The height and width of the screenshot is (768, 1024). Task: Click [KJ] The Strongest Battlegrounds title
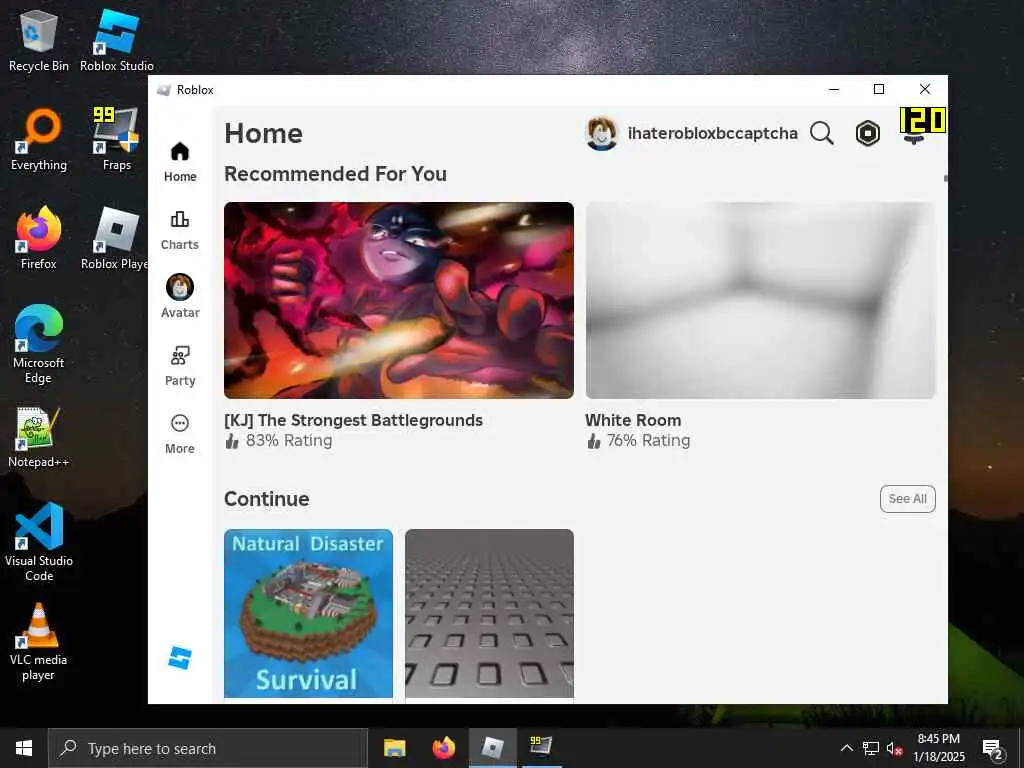(x=353, y=420)
